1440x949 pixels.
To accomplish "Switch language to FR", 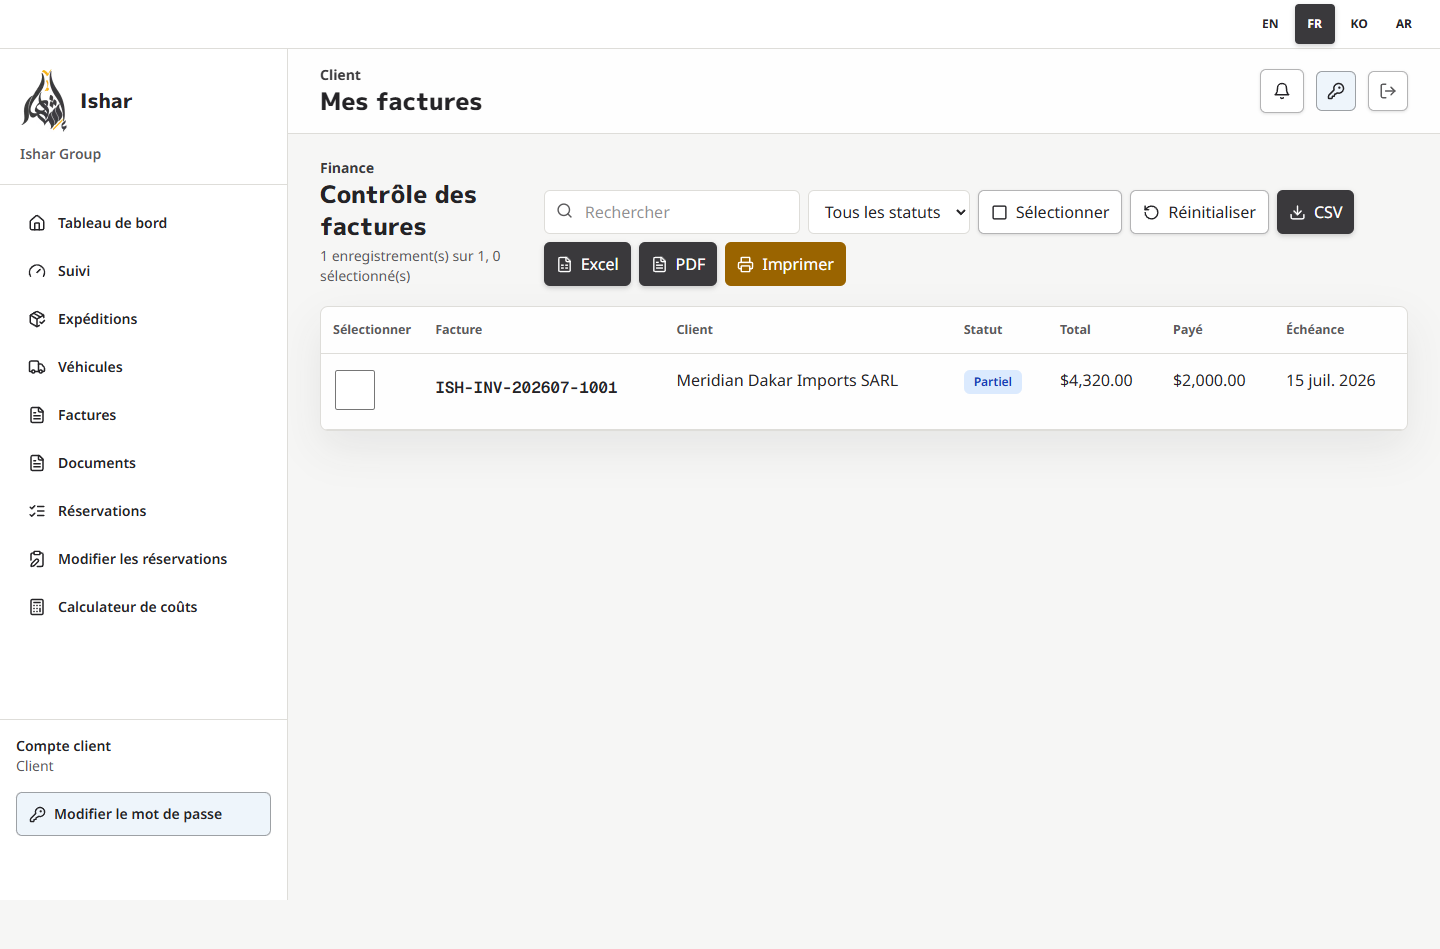I will [1315, 24].
